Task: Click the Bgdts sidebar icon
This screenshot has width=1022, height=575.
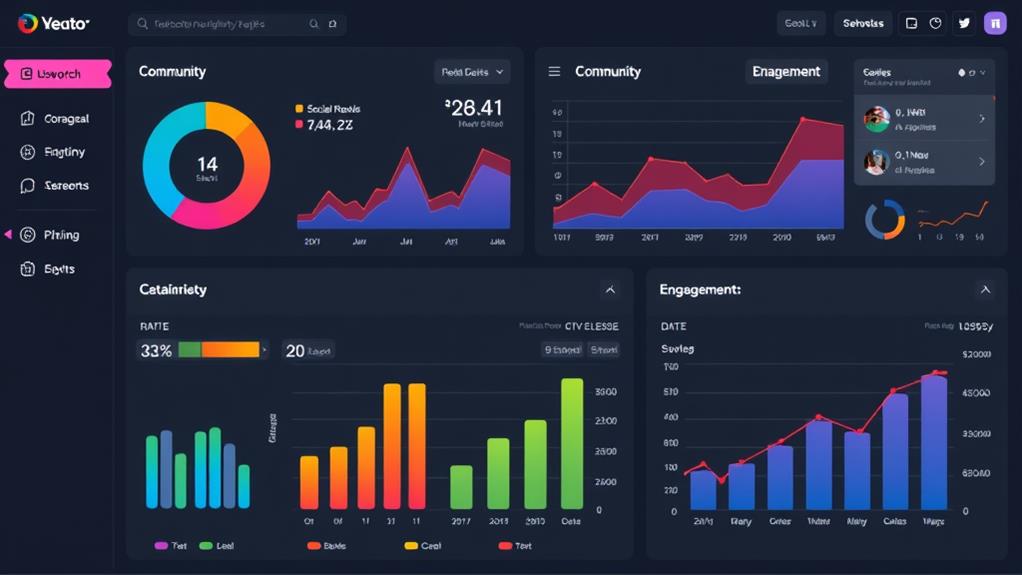Action: [27, 269]
